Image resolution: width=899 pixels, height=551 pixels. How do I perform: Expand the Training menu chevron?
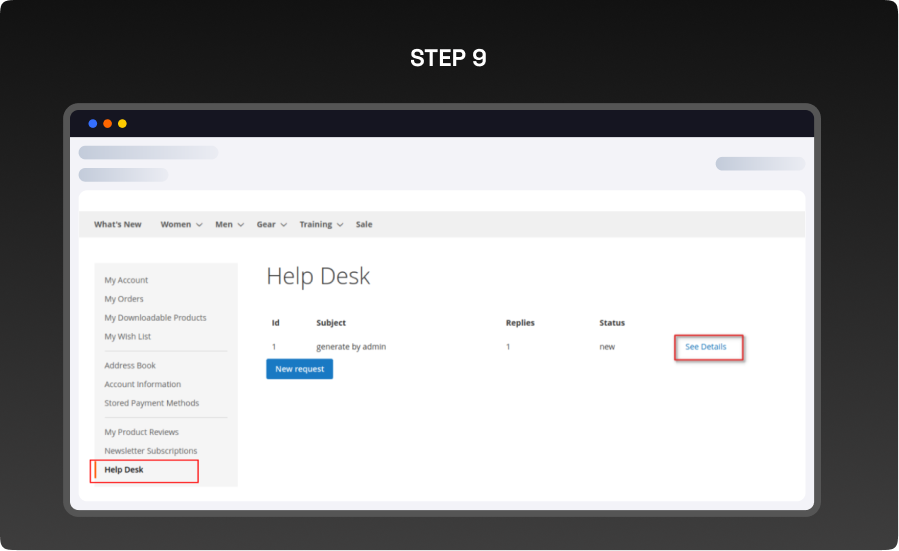click(x=340, y=225)
